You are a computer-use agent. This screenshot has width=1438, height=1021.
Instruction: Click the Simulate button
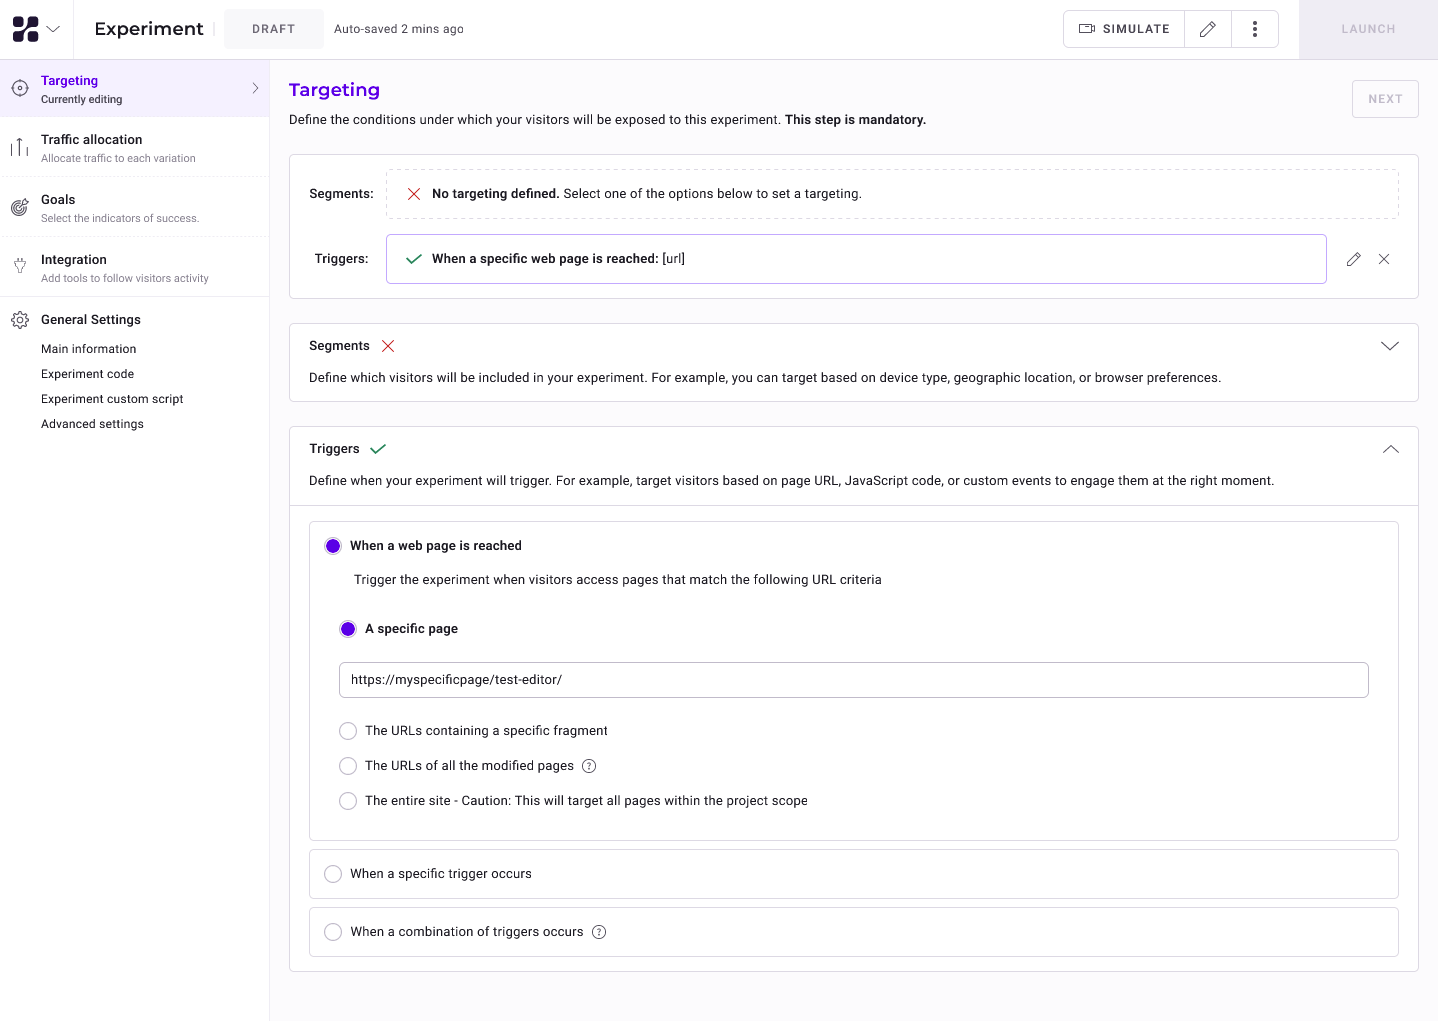click(1124, 29)
